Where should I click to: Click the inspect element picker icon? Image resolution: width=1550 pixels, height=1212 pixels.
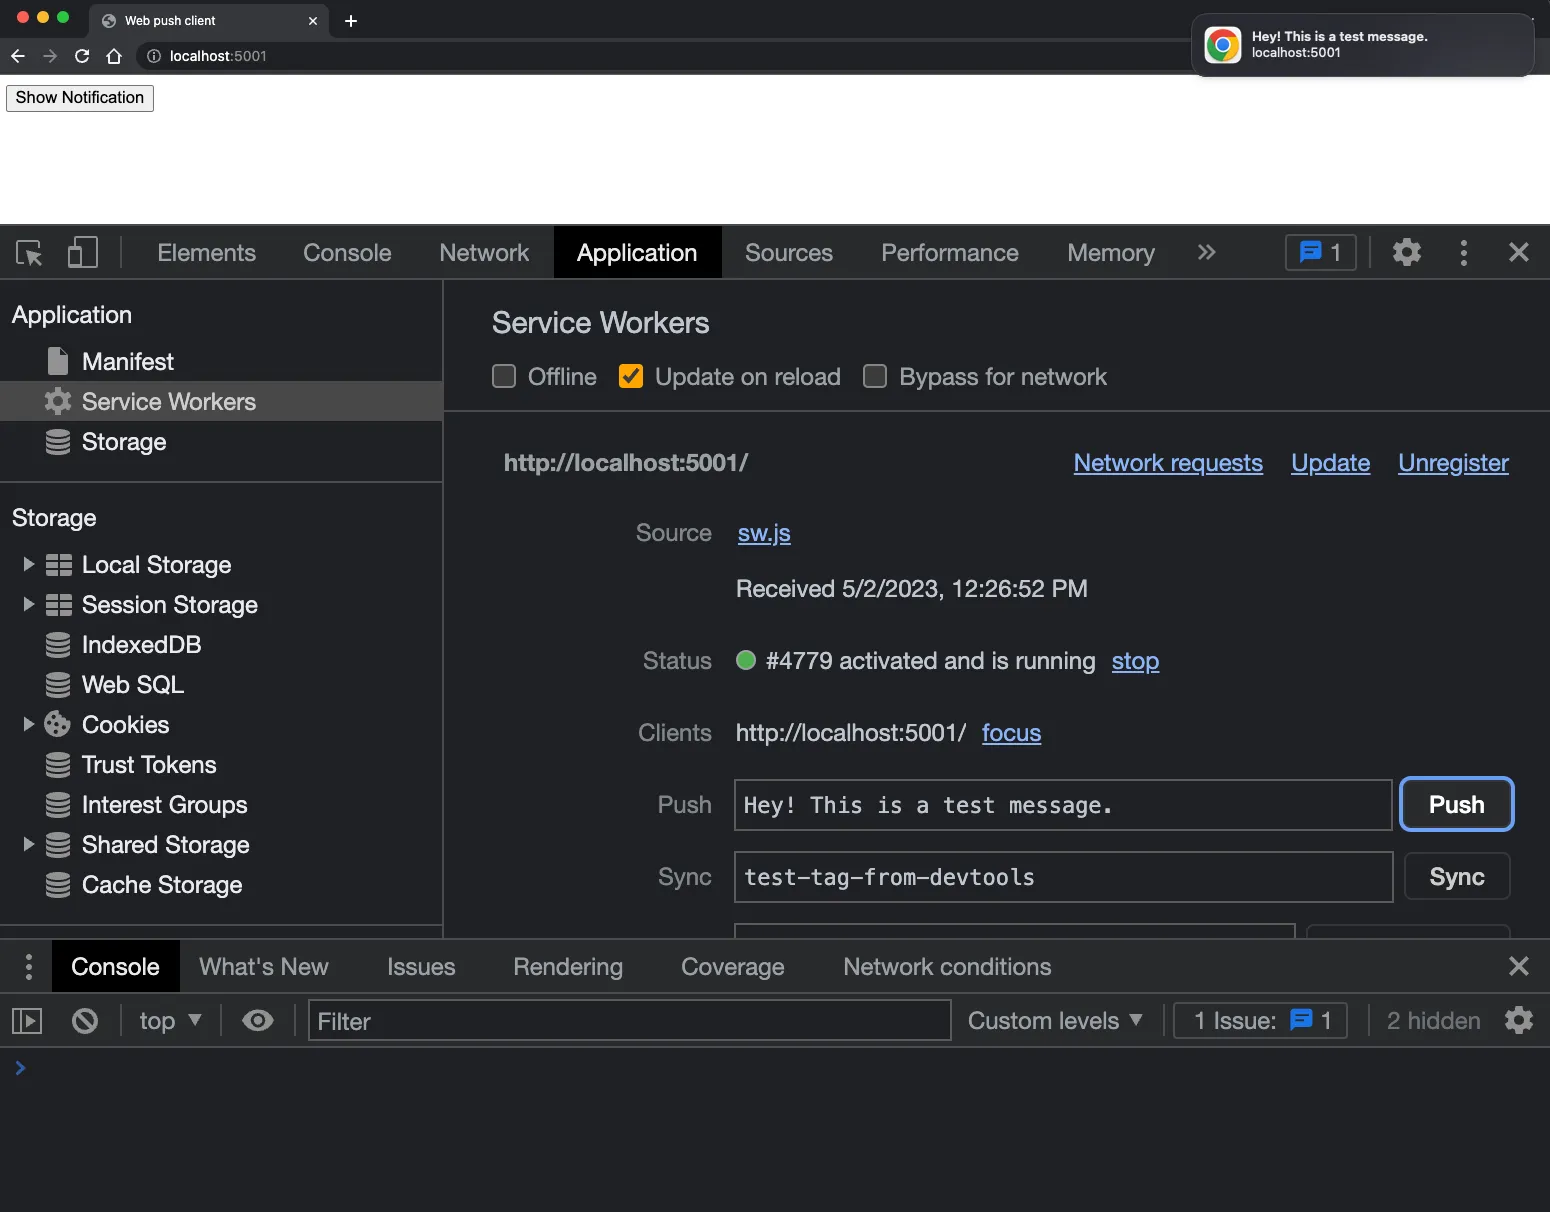(x=29, y=253)
